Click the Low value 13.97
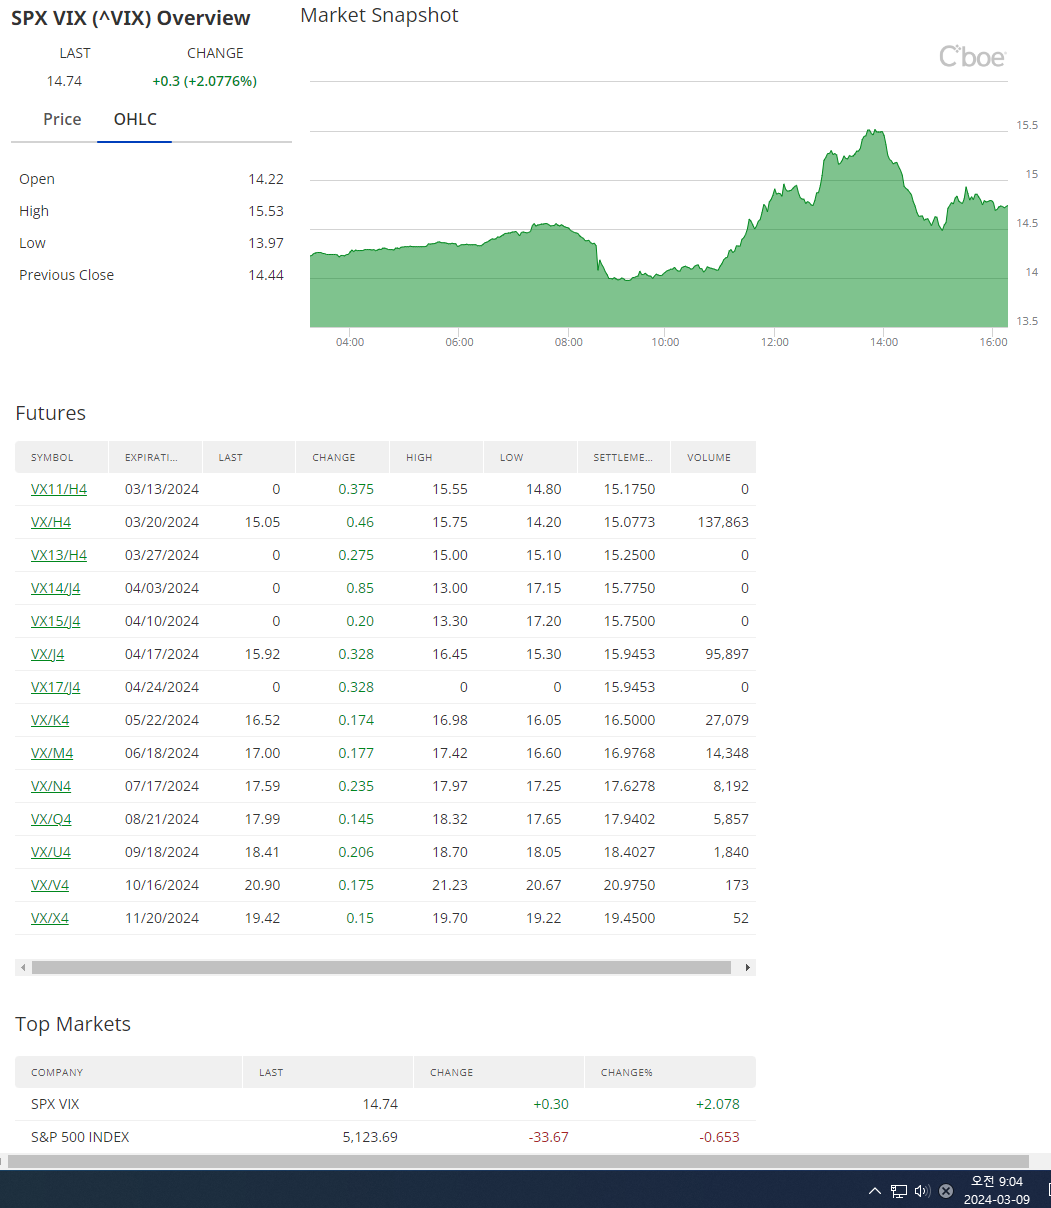The image size is (1051, 1208). pos(266,243)
